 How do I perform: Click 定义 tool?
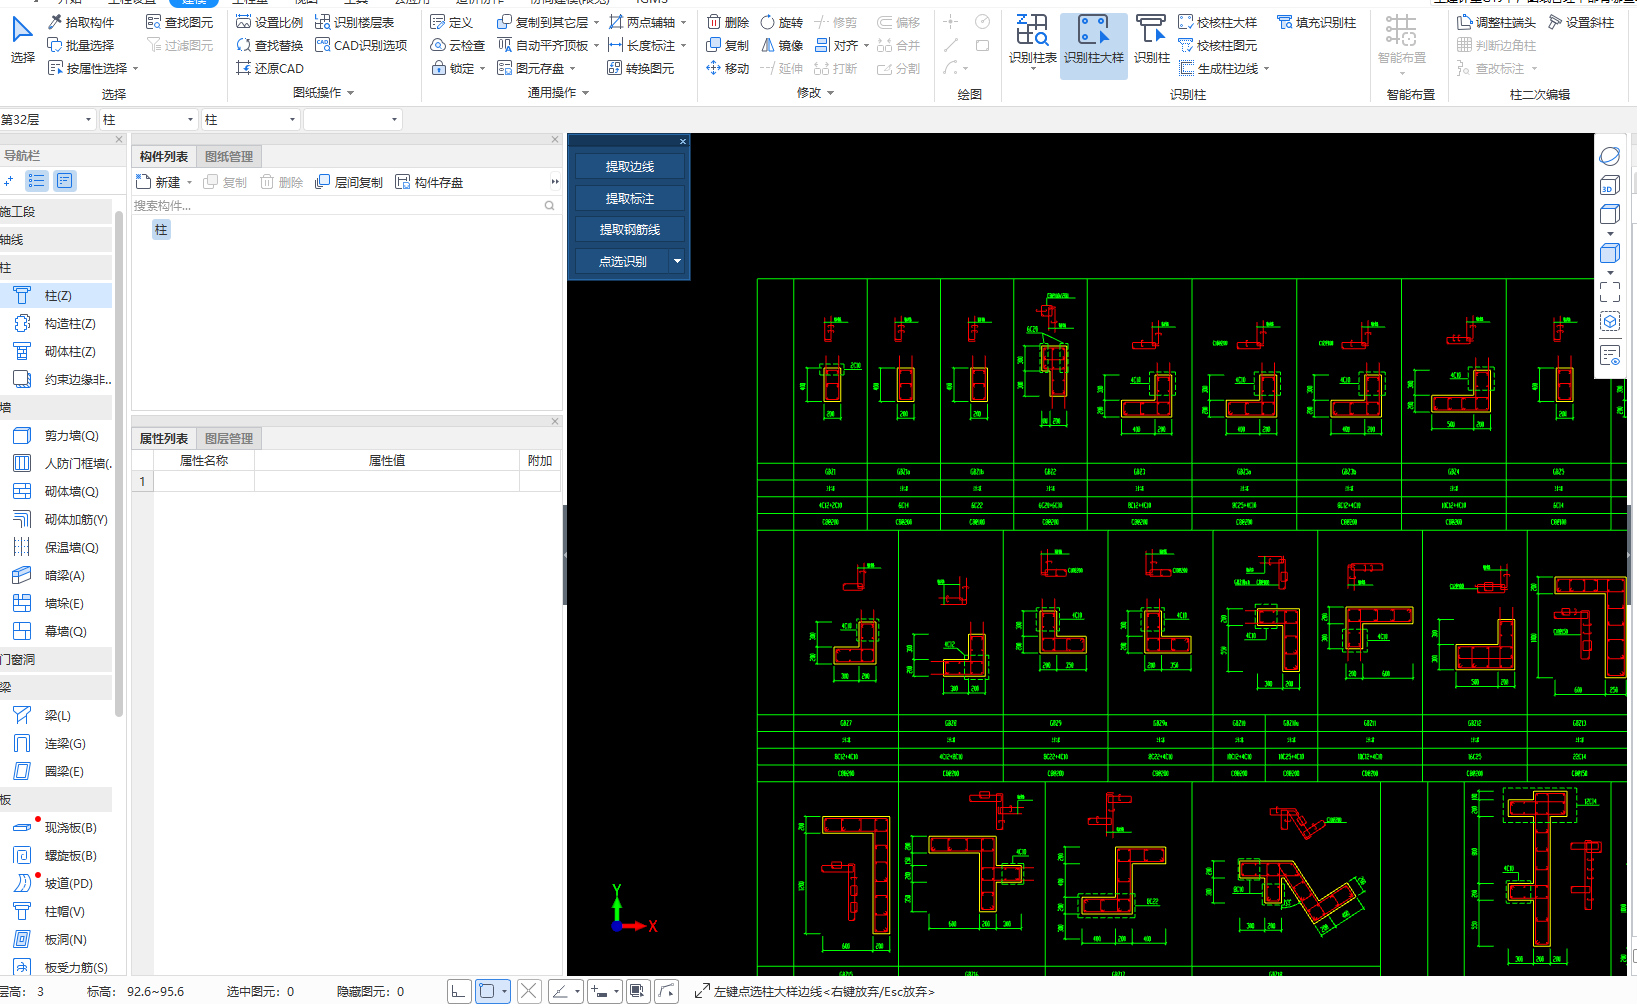point(451,22)
